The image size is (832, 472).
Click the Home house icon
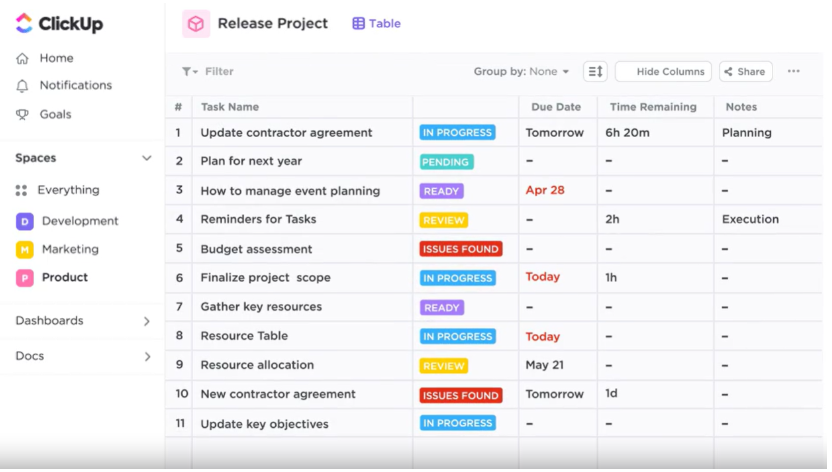pyautogui.click(x=22, y=58)
